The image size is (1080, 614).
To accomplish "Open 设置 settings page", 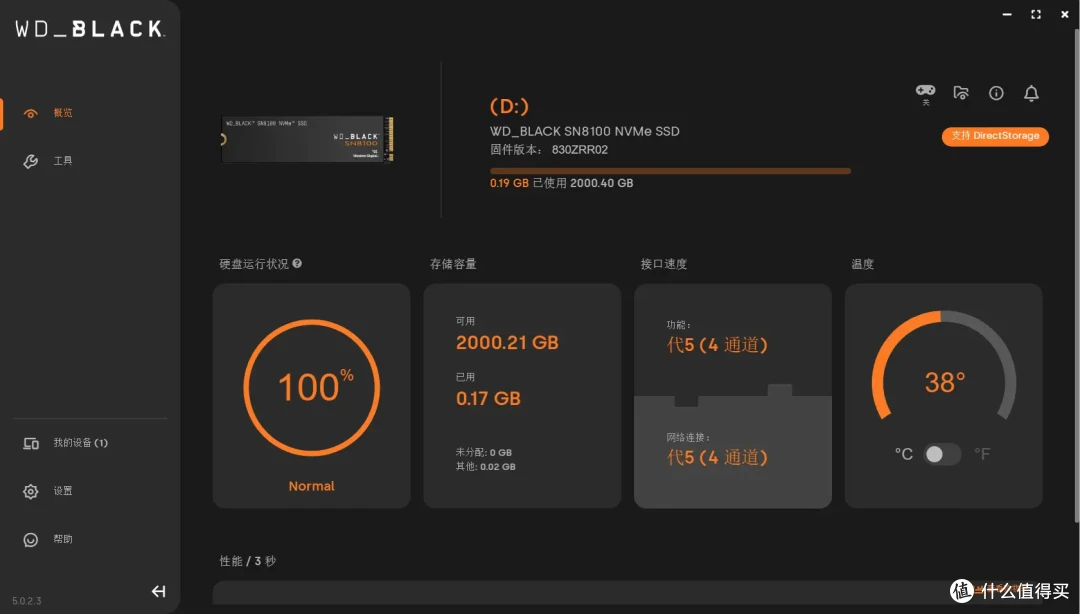I will click(63, 491).
